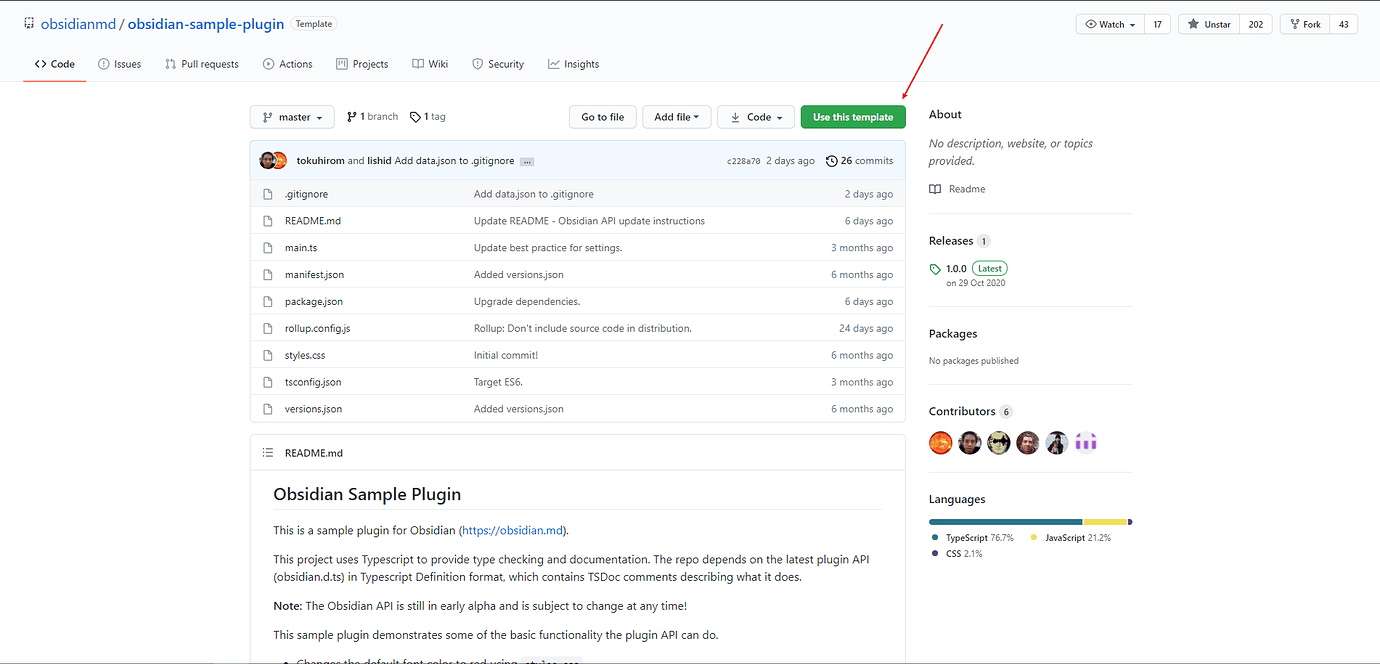Click the README.md list outline icon
The height and width of the screenshot is (664, 1380).
[x=268, y=453]
